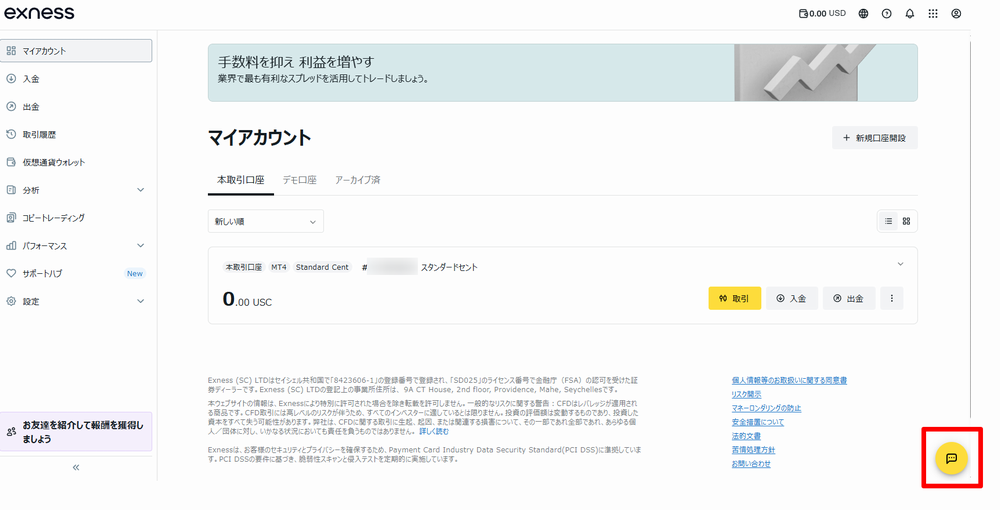Switch accounts to list view
This screenshot has width=1000, height=510.
point(888,221)
